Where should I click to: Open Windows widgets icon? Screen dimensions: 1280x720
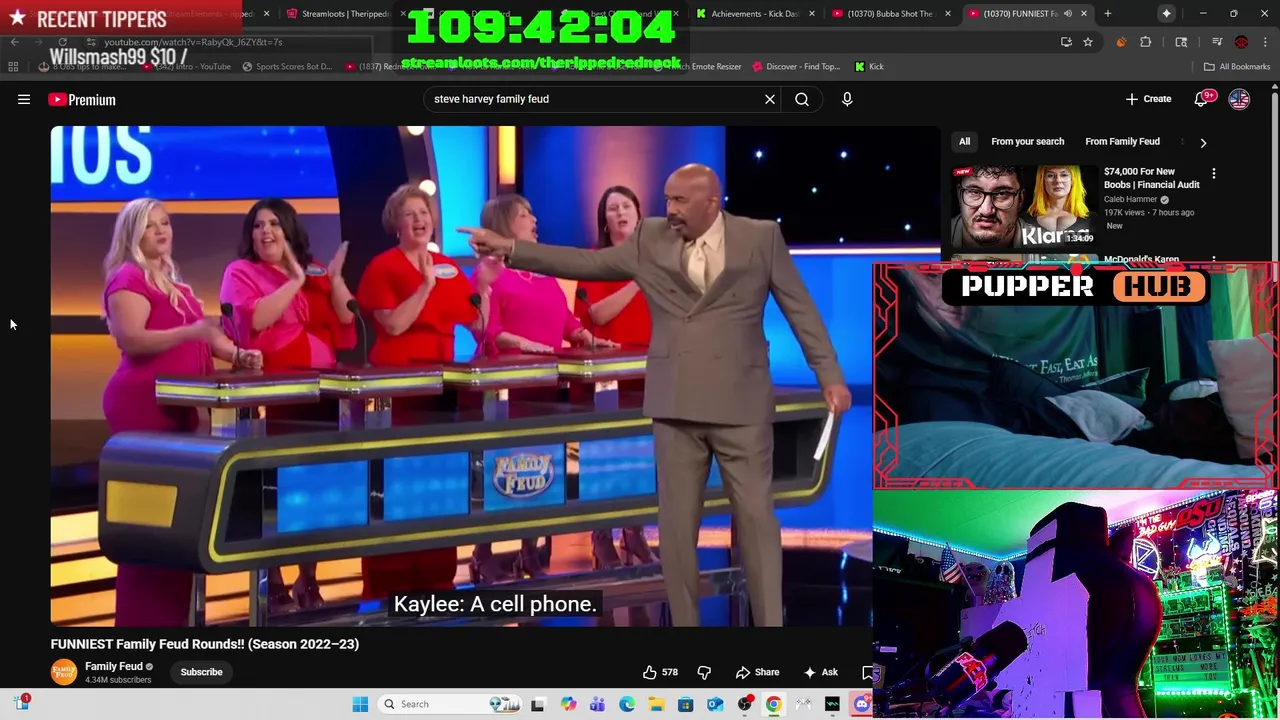coord(21,703)
